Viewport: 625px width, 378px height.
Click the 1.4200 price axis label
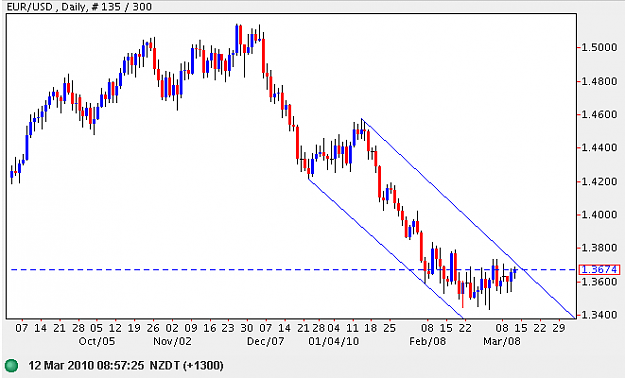tap(599, 181)
